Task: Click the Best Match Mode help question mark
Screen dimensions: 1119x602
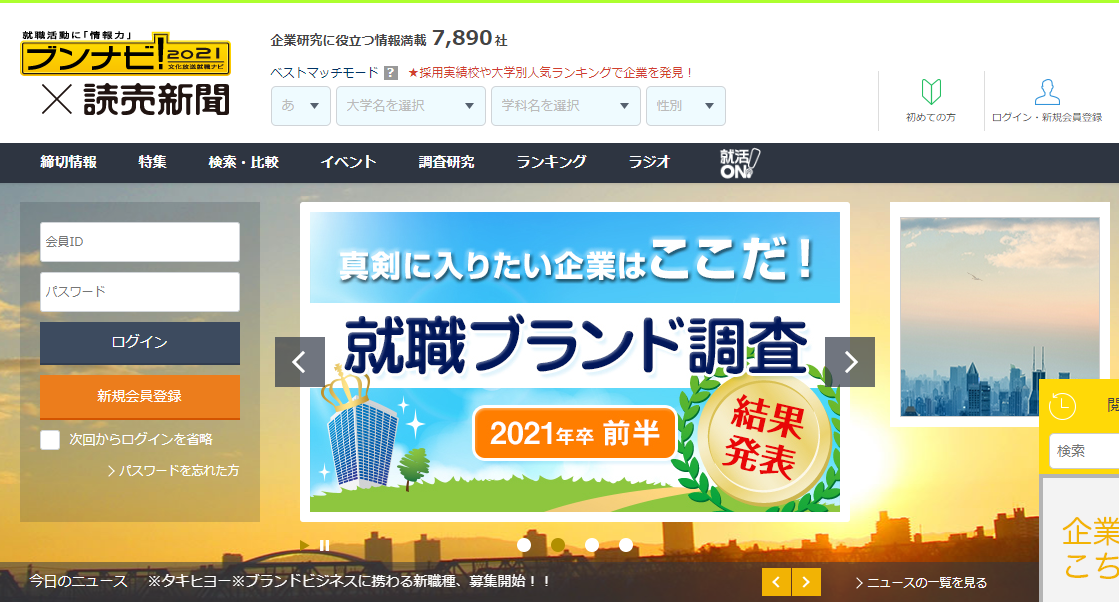Action: [390, 73]
